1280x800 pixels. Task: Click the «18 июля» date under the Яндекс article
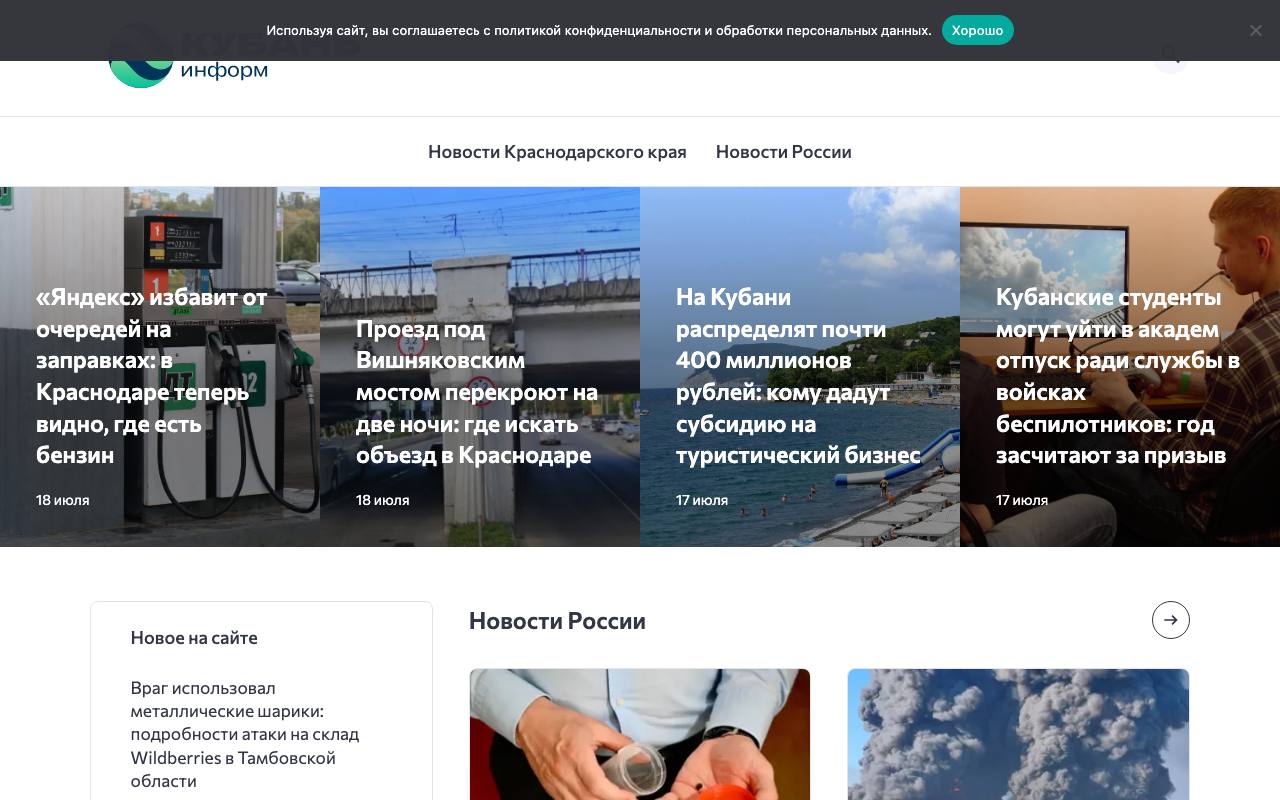point(63,500)
